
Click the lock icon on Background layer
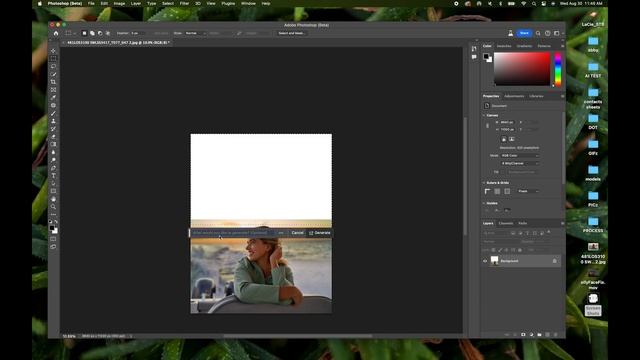click(554, 260)
